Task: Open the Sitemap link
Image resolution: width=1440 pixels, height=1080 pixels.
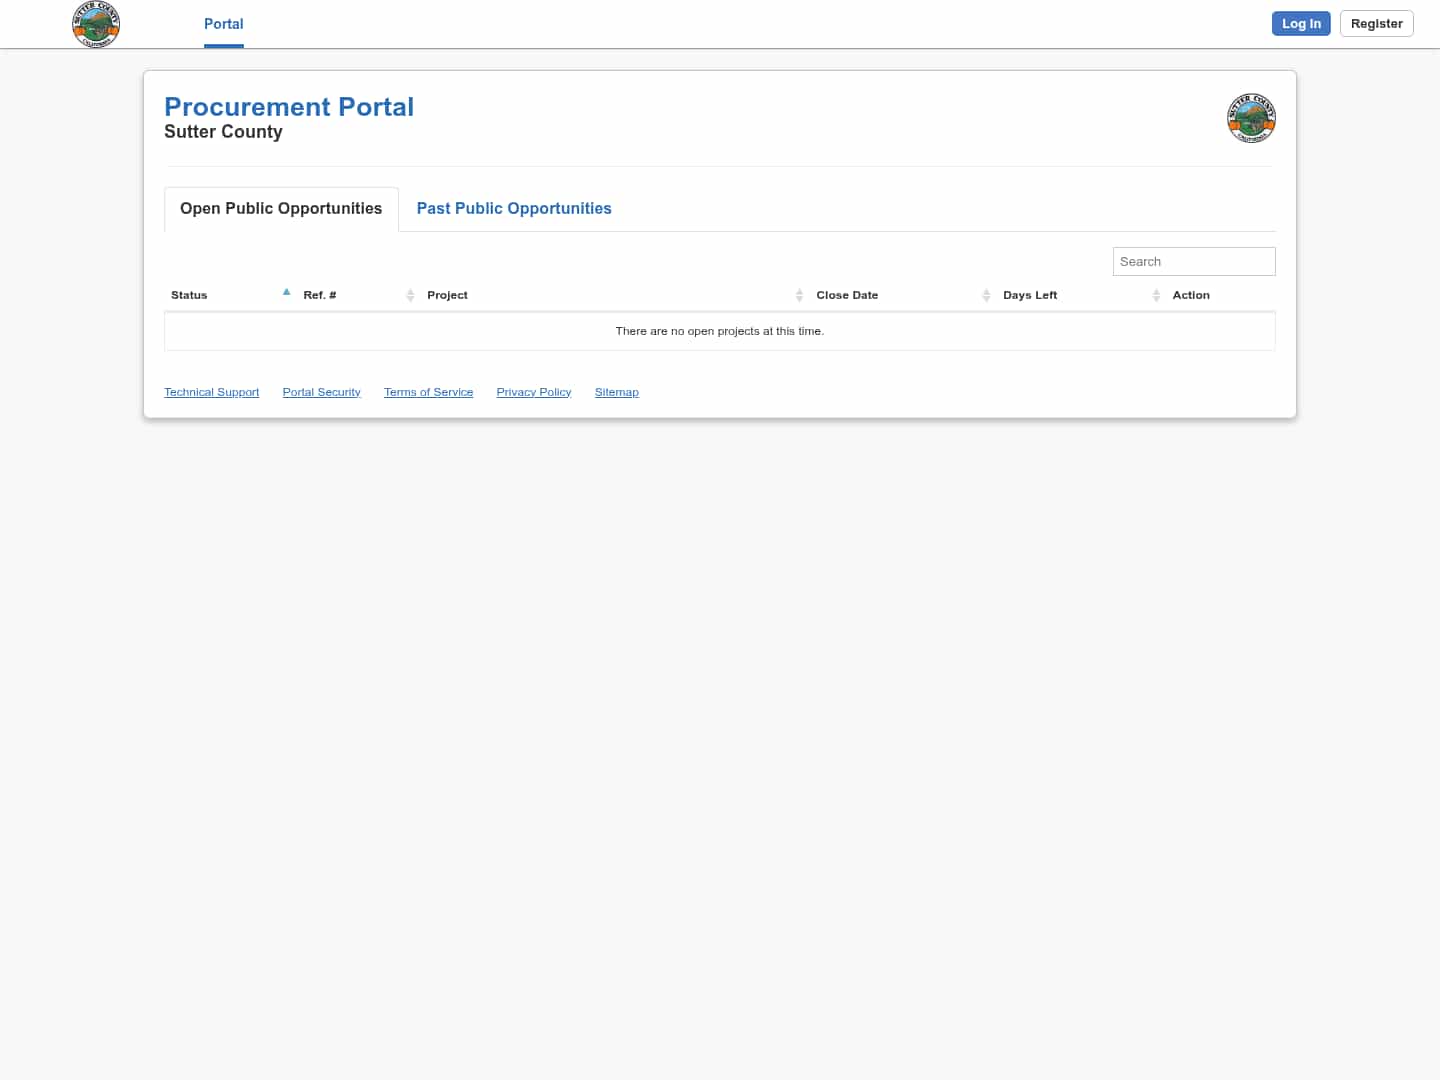Action: [x=616, y=392]
